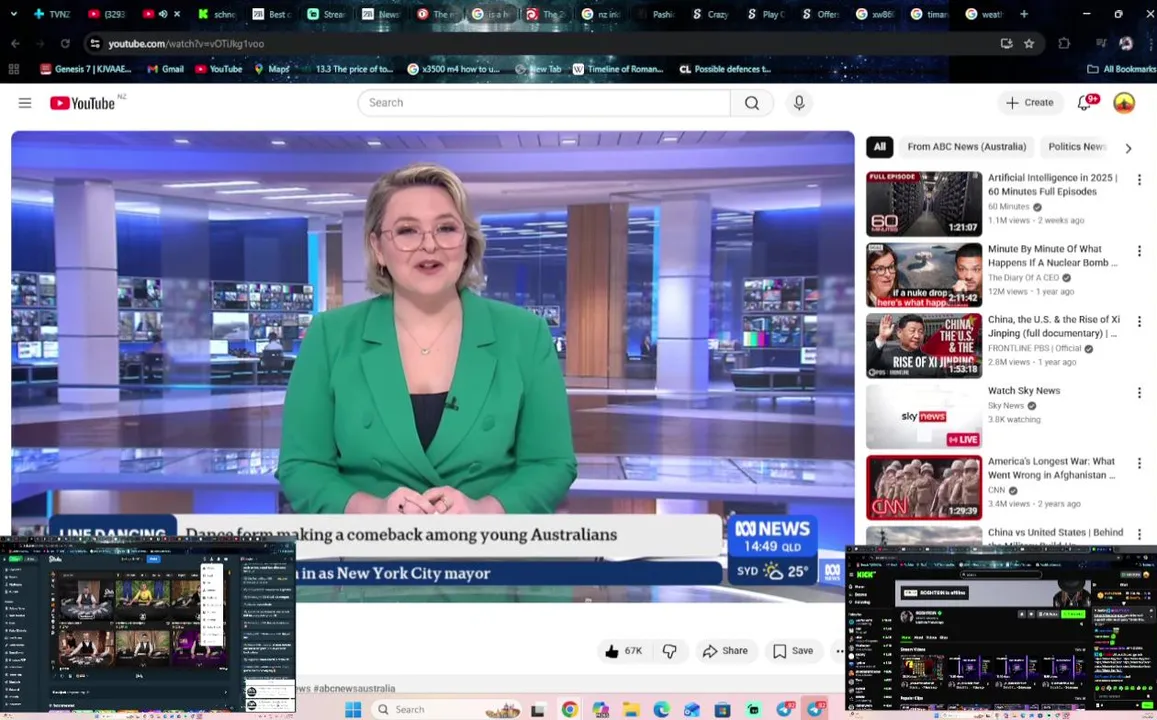1157x720 pixels.
Task: Open the #abcnewsaustralia hashtag link
Action: tap(354, 688)
